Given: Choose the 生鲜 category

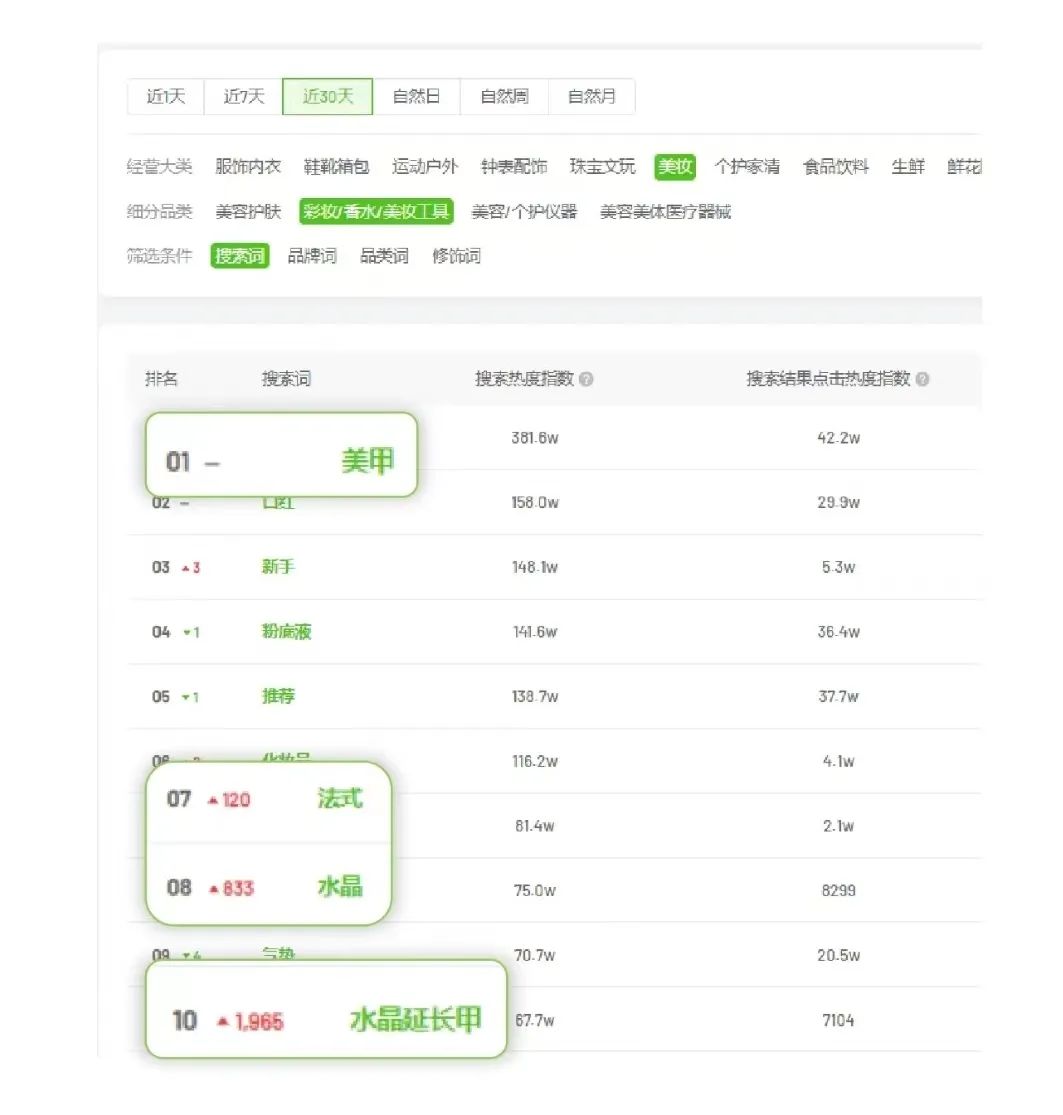Looking at the screenshot, I should pyautogui.click(x=908, y=166).
